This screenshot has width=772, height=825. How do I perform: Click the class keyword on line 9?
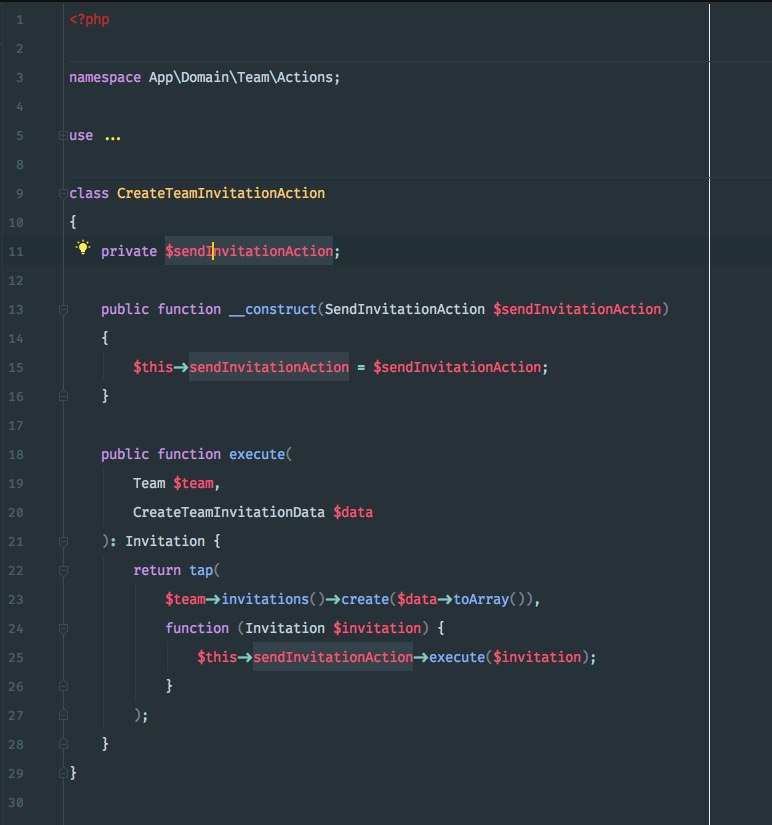coord(89,193)
